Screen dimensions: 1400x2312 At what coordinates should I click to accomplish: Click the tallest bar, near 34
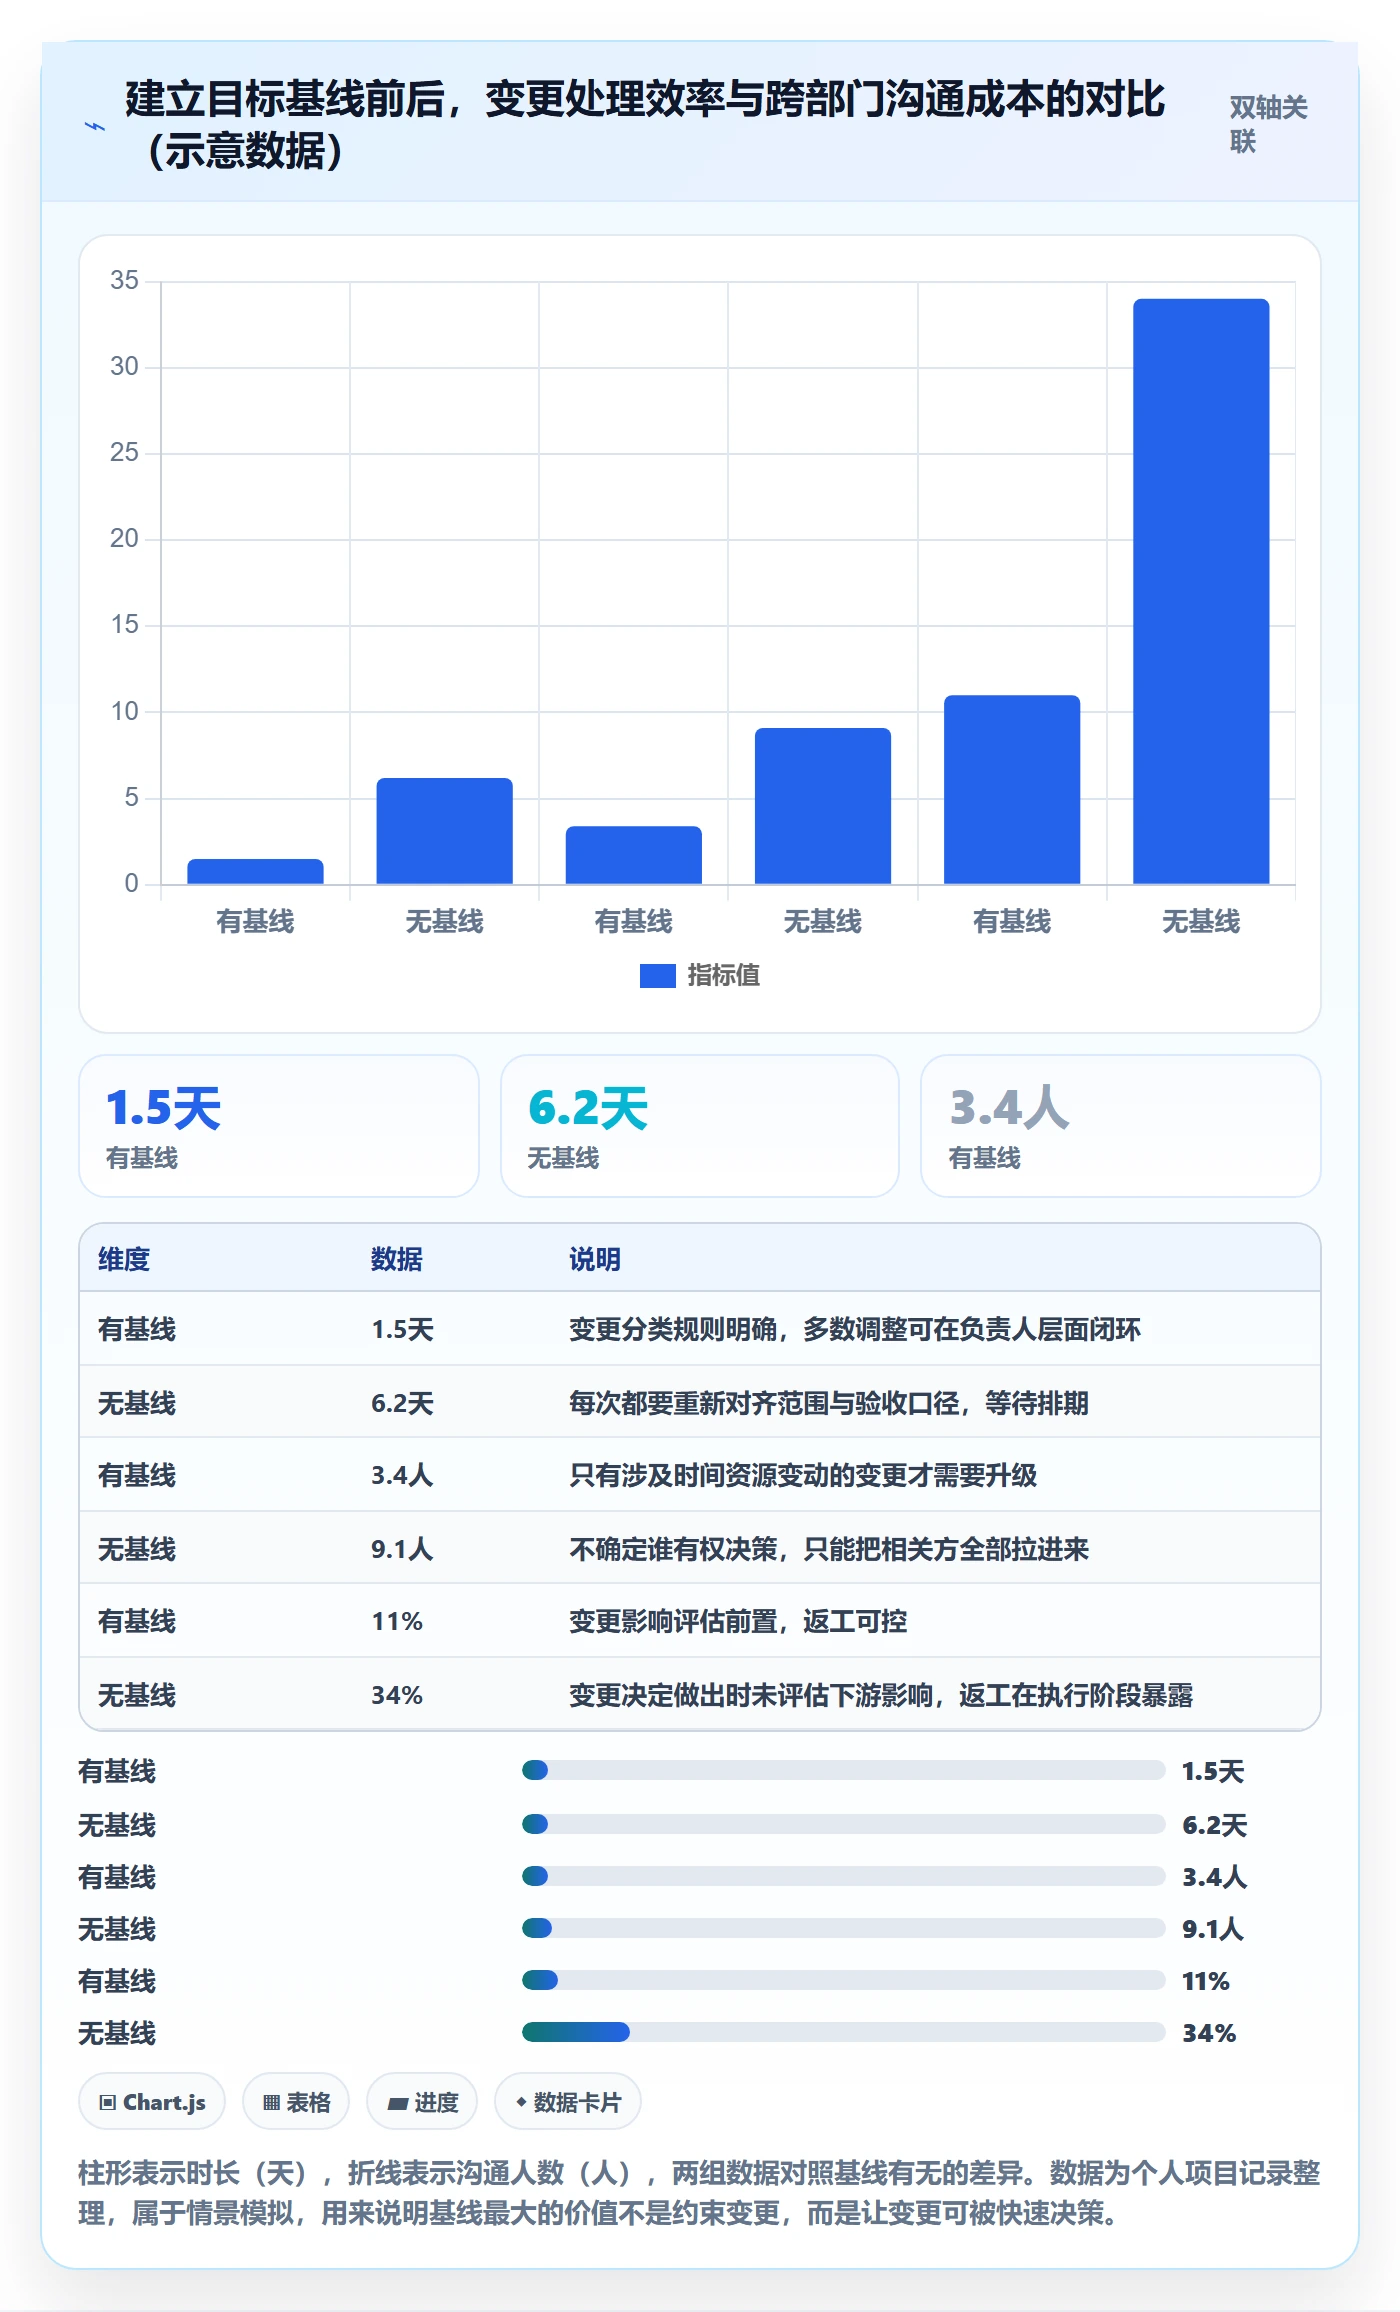tap(1201, 591)
